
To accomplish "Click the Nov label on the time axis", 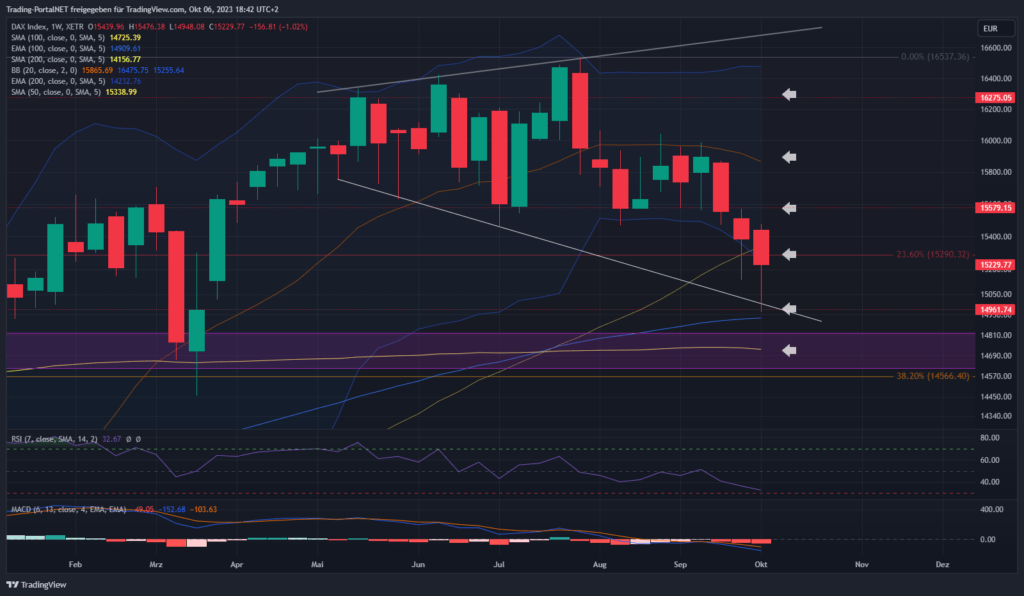I will [861, 564].
